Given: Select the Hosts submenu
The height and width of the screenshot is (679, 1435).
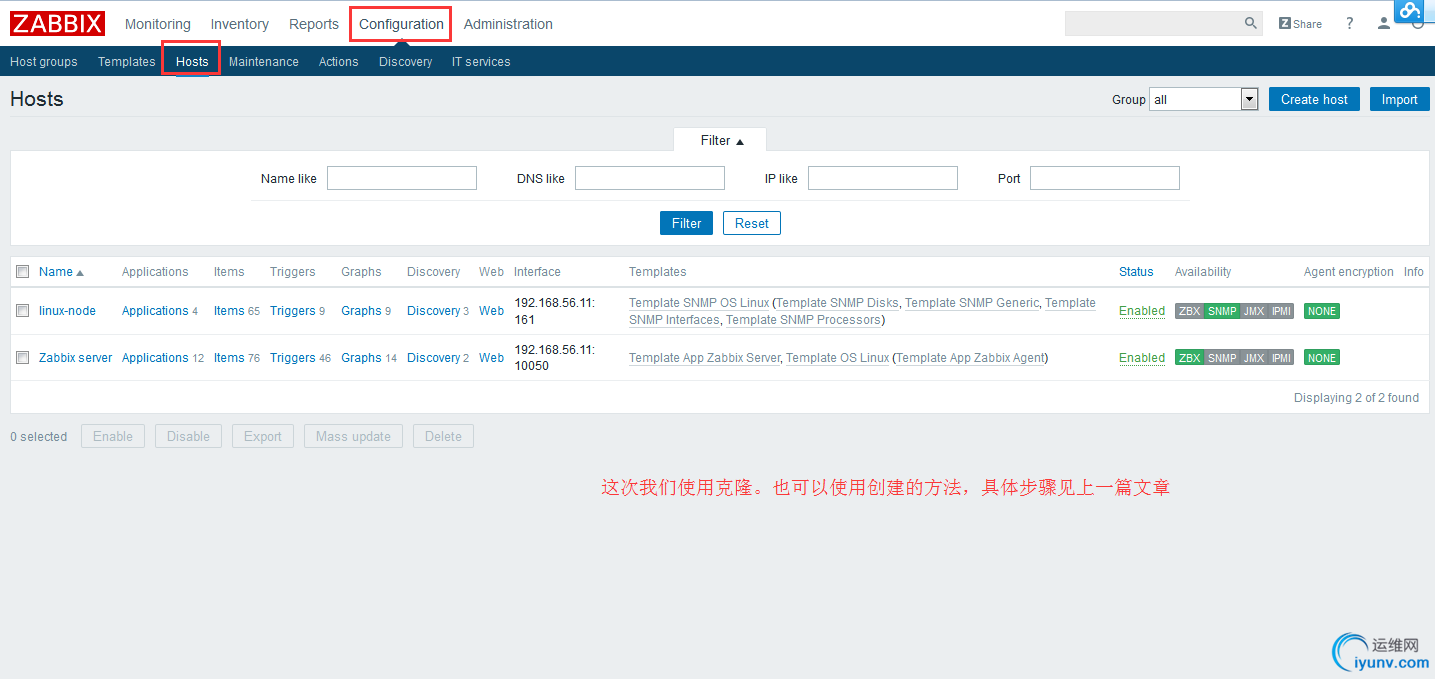Looking at the screenshot, I should 192,62.
